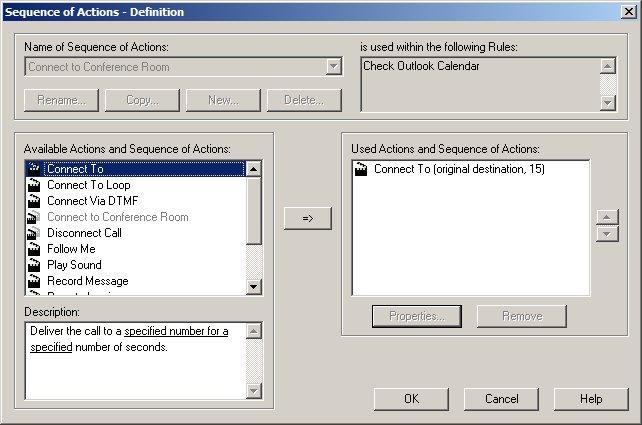Image resolution: width=642 pixels, height=425 pixels.
Task: Click available actions scrollbar thumb
Action: coord(253,210)
